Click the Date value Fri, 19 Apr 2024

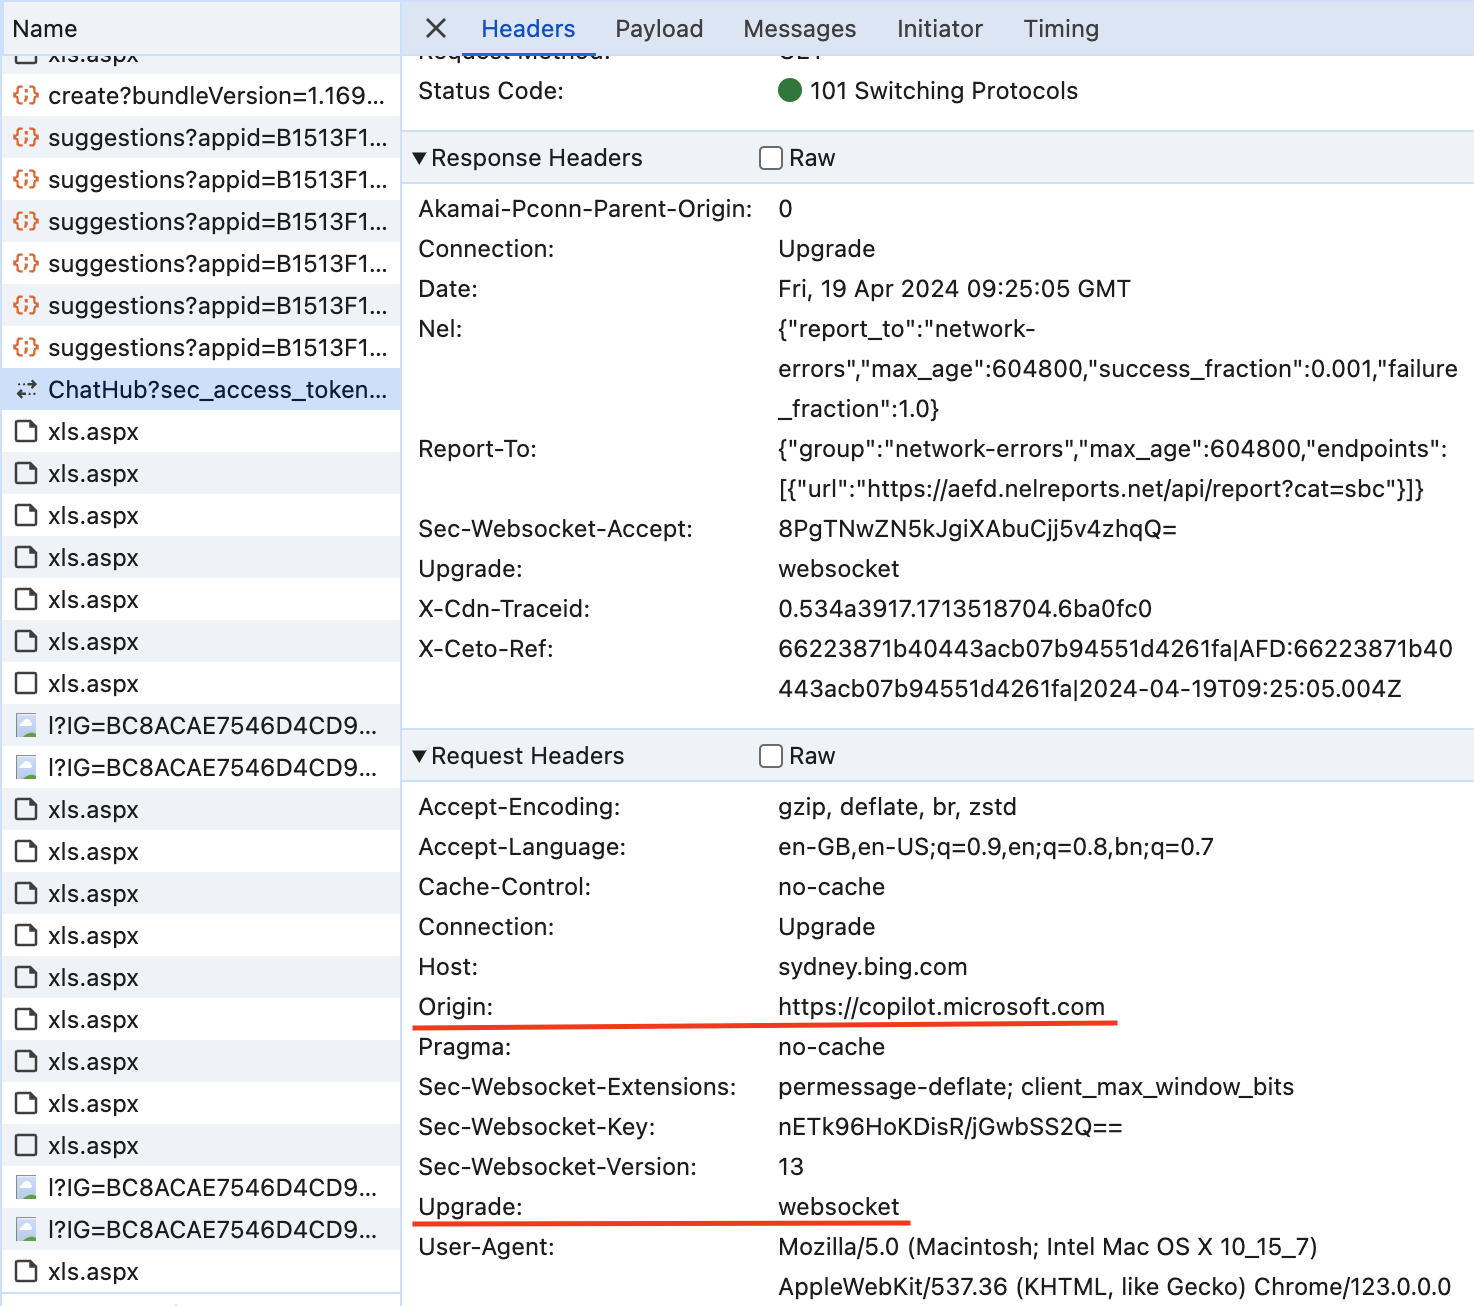pyautogui.click(x=954, y=289)
